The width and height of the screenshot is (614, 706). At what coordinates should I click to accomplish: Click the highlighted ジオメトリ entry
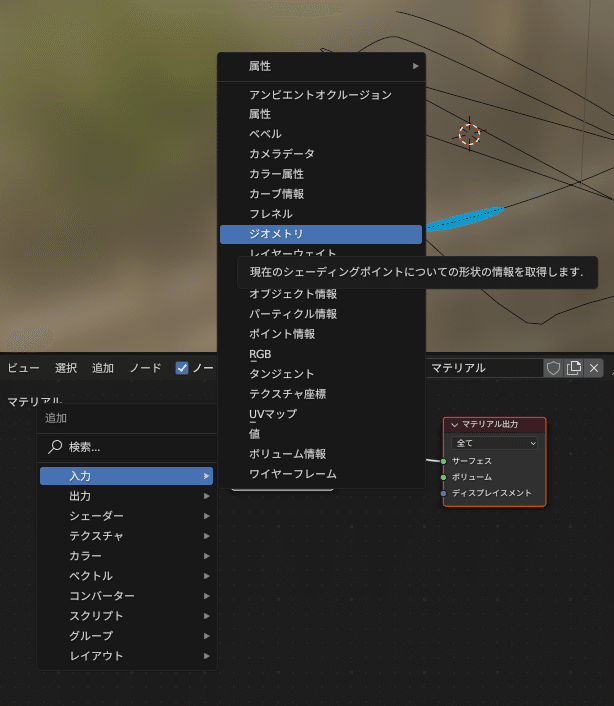pos(321,234)
